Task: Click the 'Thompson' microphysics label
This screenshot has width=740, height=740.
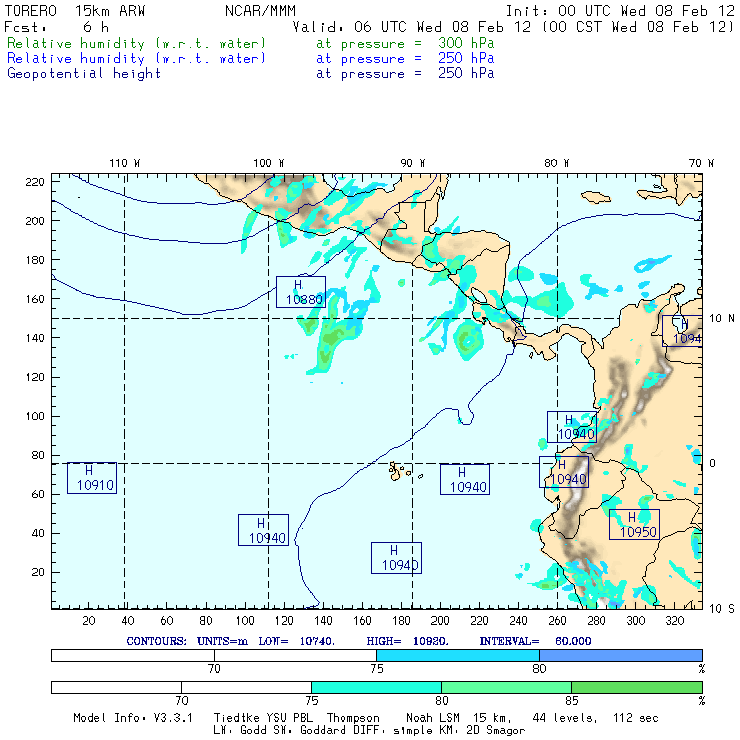Action: 353,718
